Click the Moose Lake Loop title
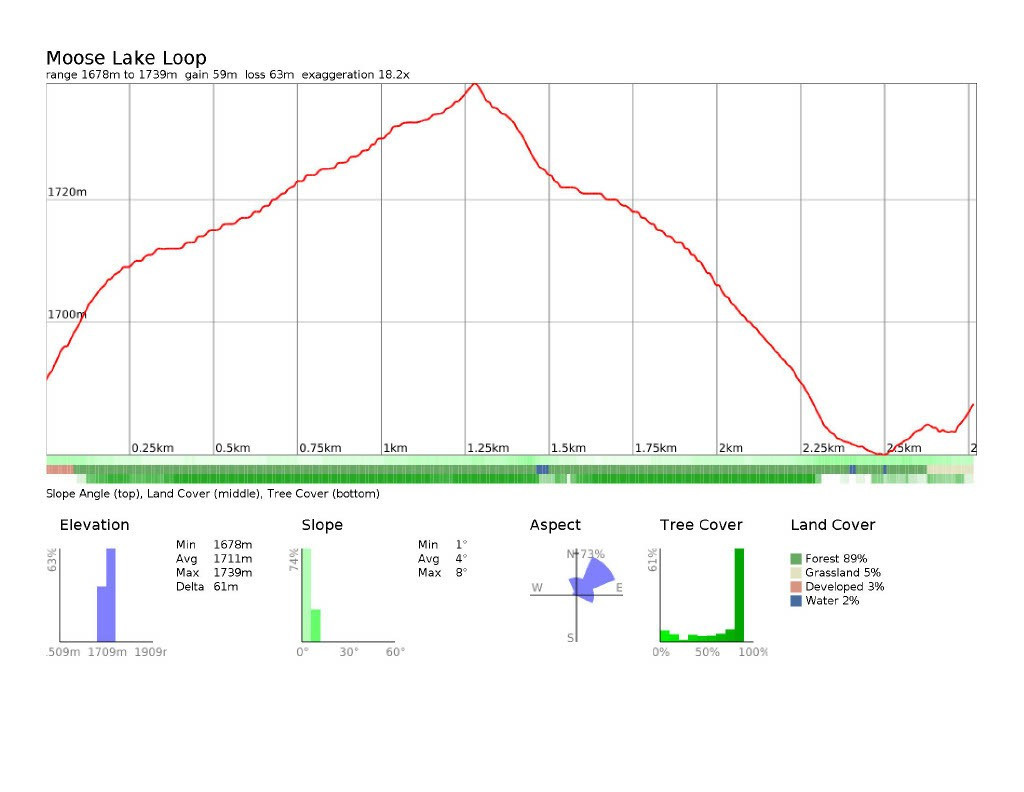1024x792 pixels. tap(126, 58)
